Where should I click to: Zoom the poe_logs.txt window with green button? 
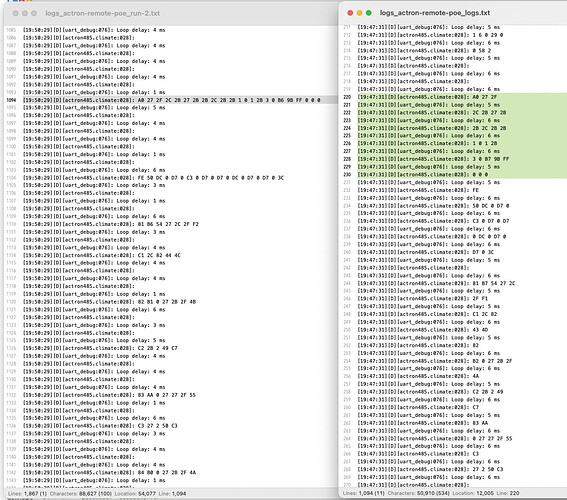pos(368,13)
